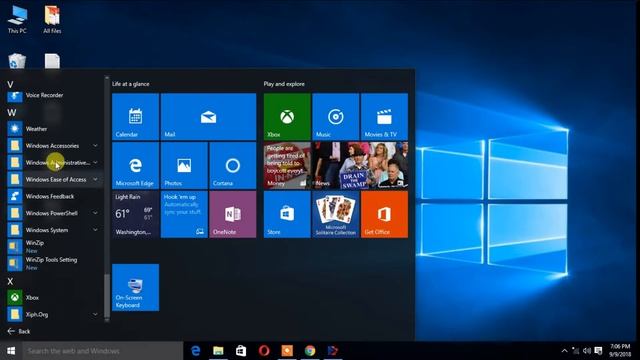Open the network icon in system tray
Image resolution: width=640 pixels, height=360 pixels.
click(576, 351)
